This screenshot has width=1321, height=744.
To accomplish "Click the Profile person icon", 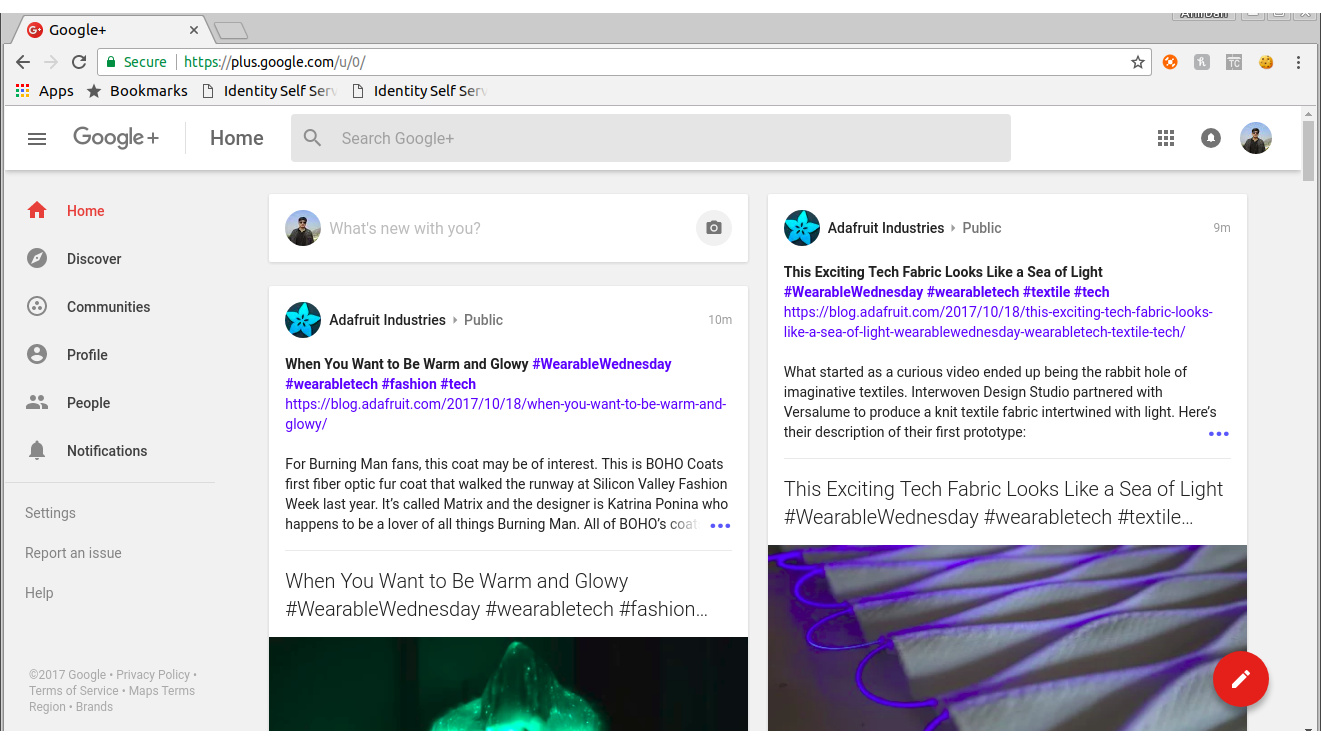I will click(x=37, y=355).
